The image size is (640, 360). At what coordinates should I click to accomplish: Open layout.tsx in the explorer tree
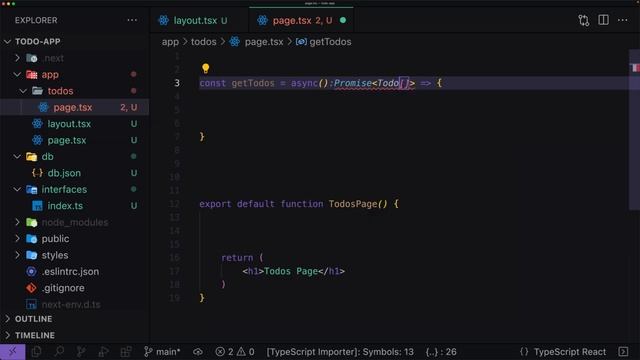coord(74,124)
